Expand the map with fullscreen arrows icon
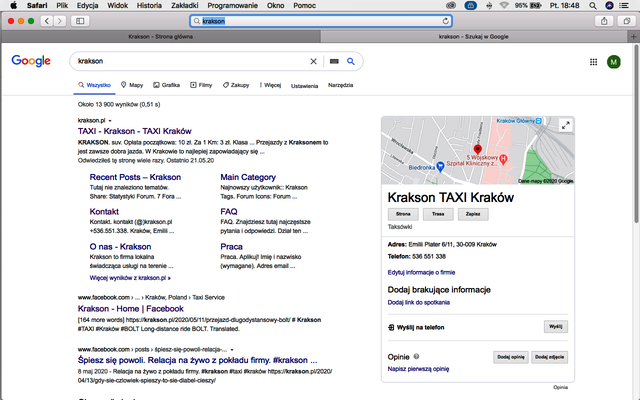Viewport: 640px width, 400px height. [565, 125]
